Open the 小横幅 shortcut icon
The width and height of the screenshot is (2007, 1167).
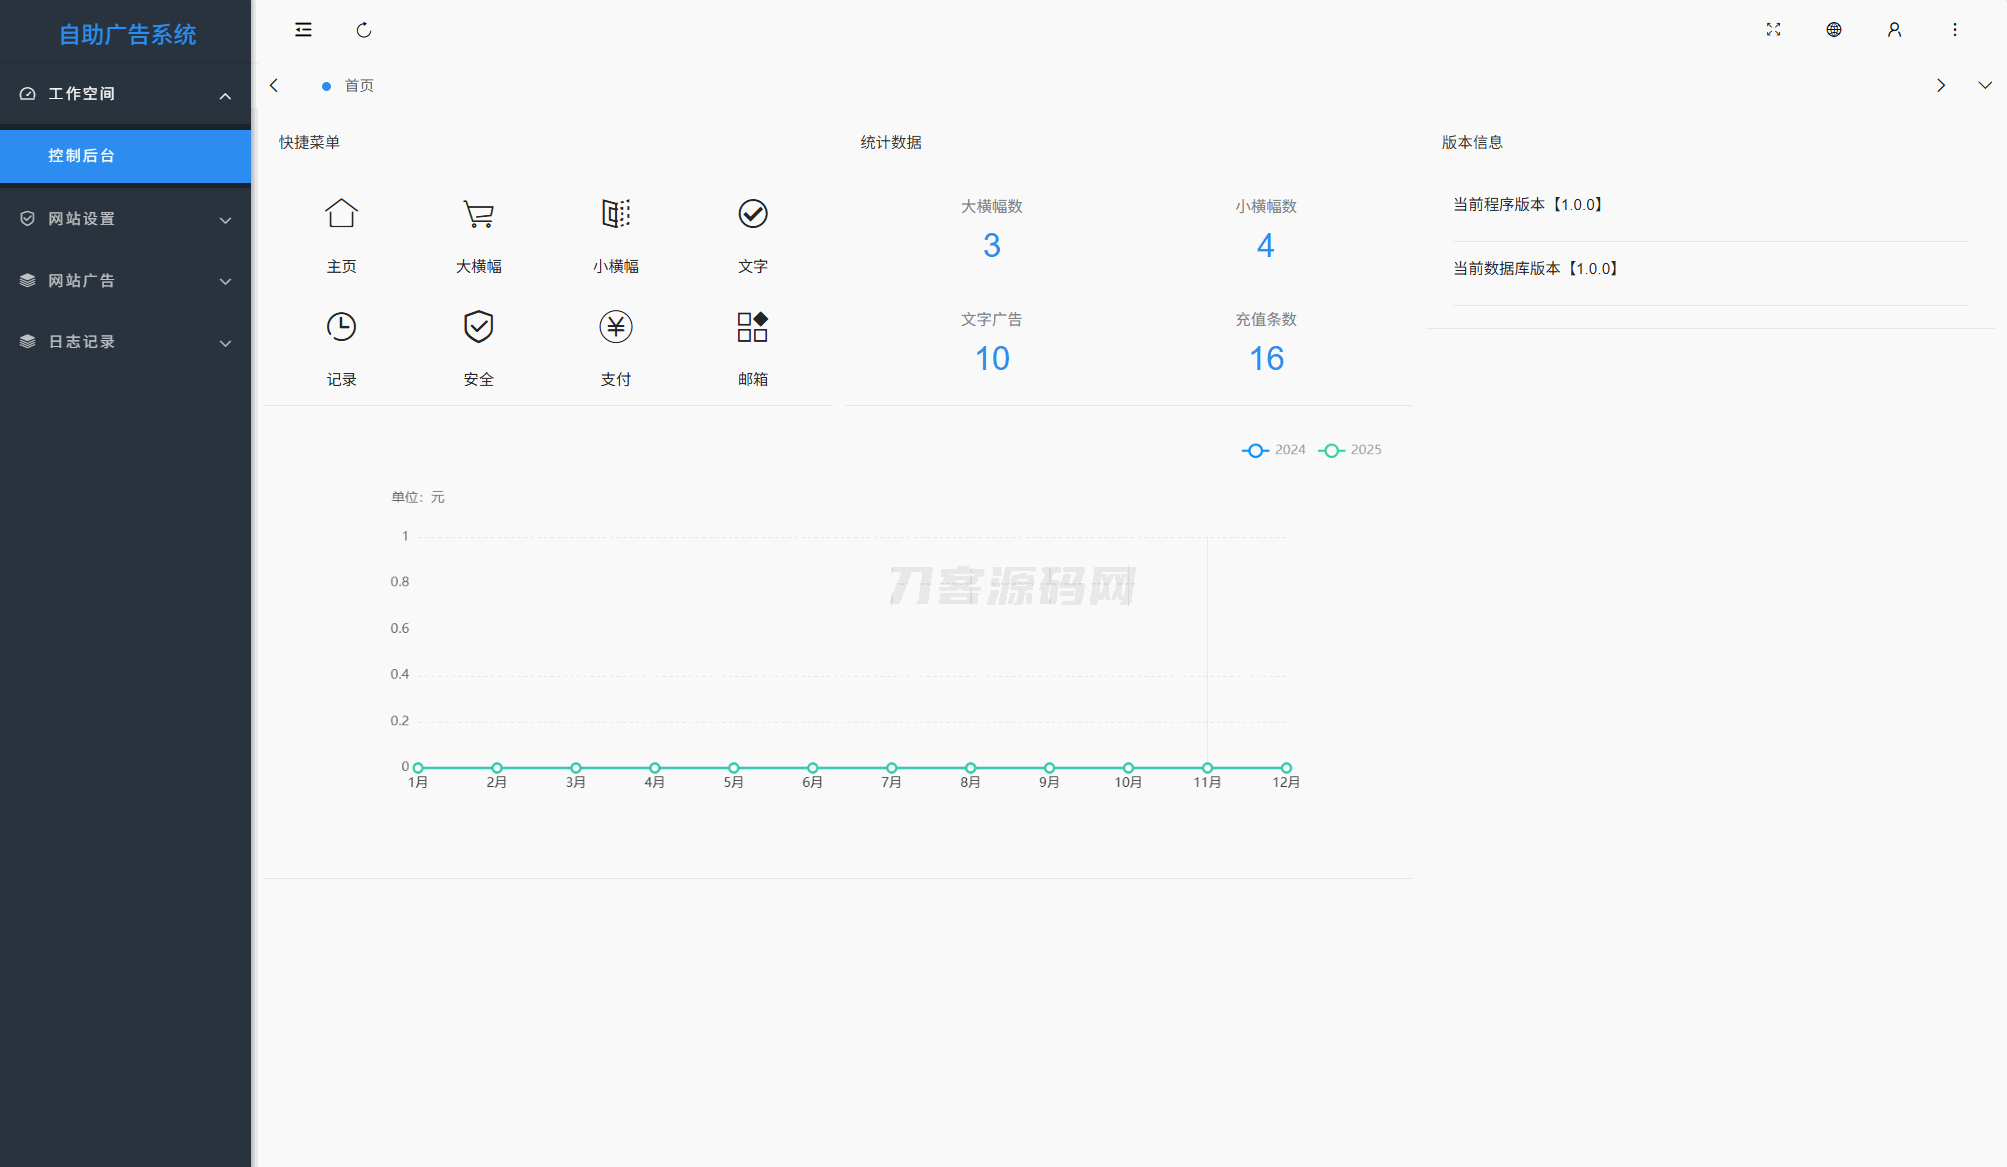pyautogui.click(x=615, y=214)
